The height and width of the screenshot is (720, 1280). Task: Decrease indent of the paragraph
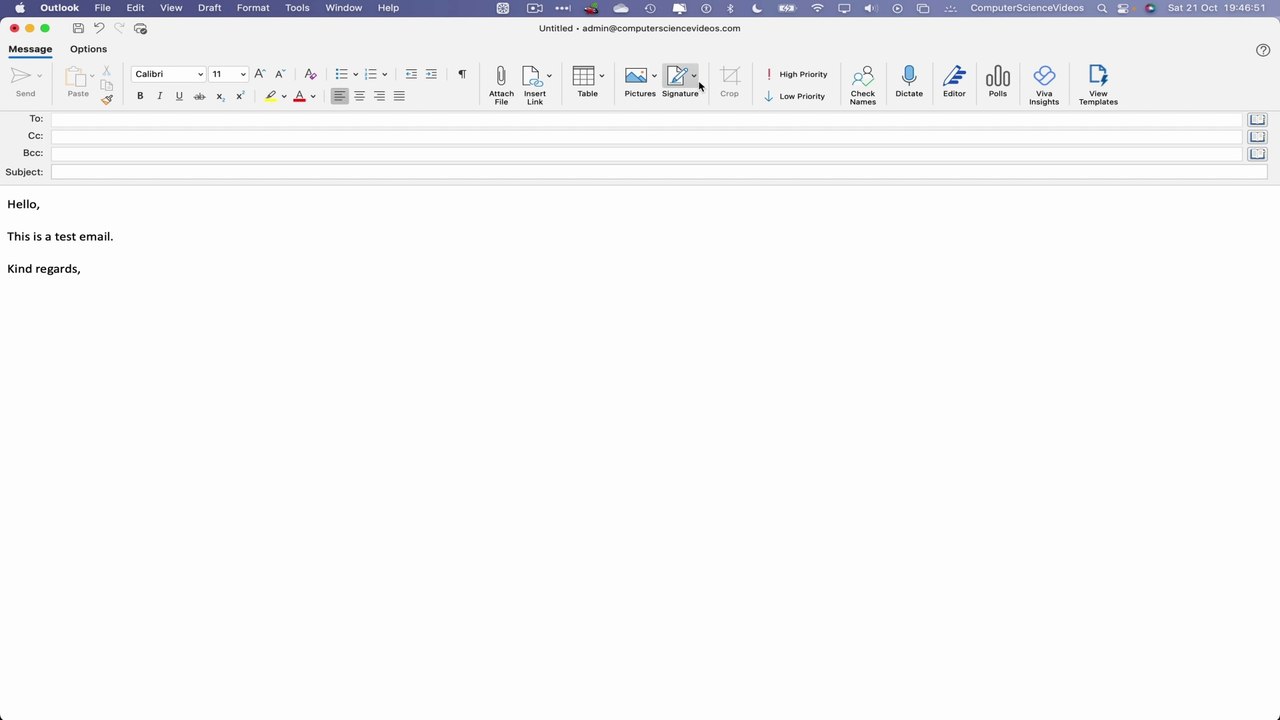pos(411,74)
